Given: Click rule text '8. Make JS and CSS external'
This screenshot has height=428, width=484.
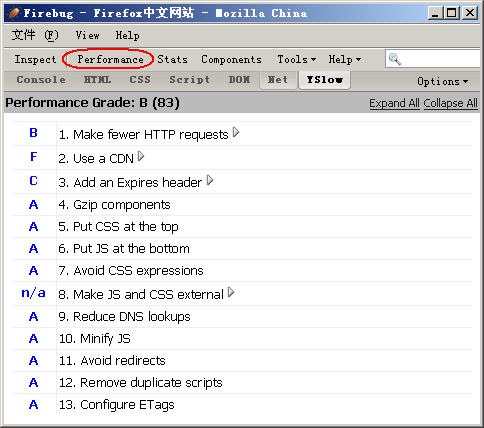Looking at the screenshot, I should 141,295.
